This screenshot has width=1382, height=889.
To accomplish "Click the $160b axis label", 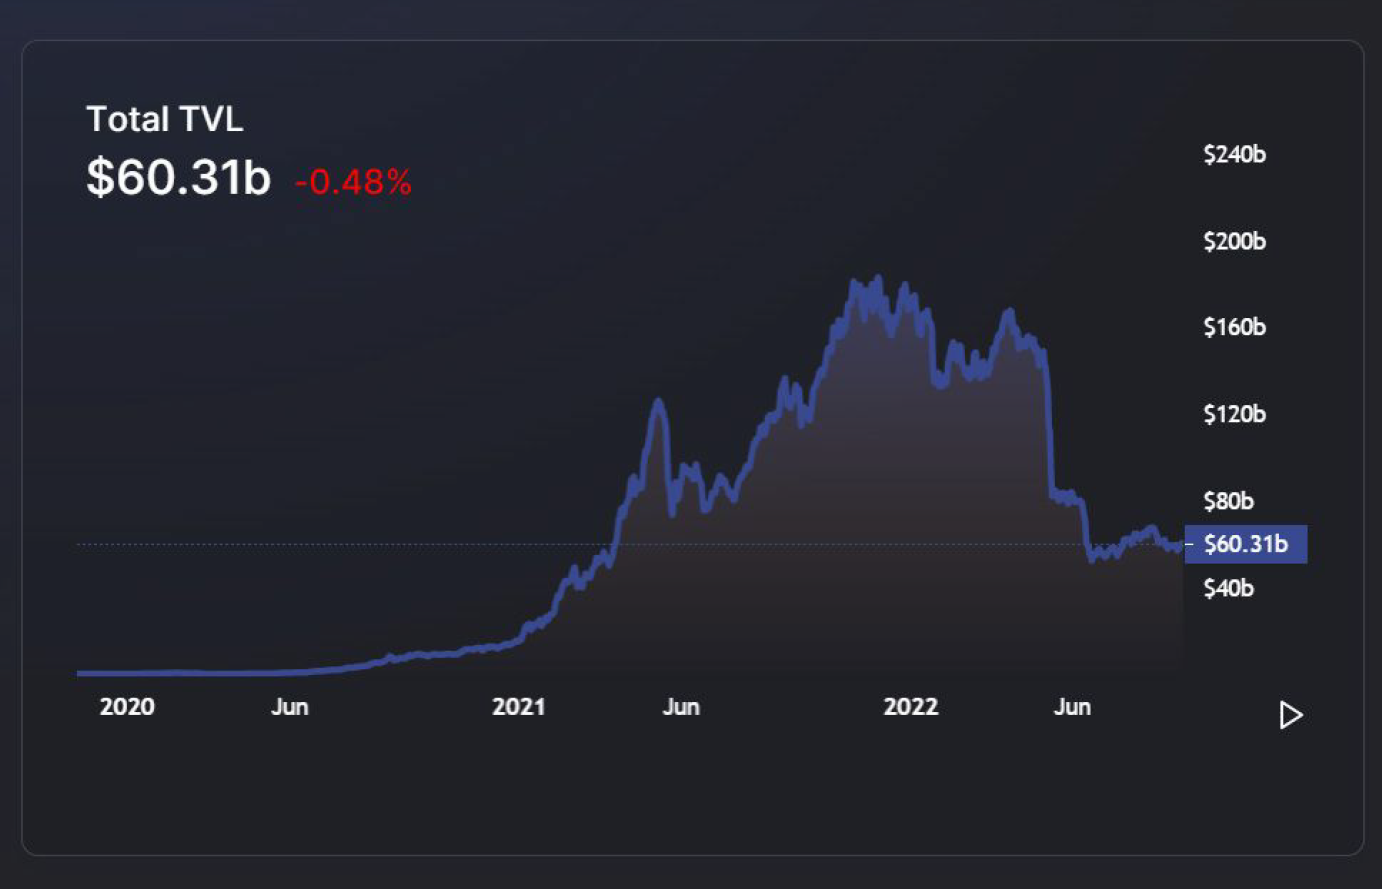I will coord(1234,327).
